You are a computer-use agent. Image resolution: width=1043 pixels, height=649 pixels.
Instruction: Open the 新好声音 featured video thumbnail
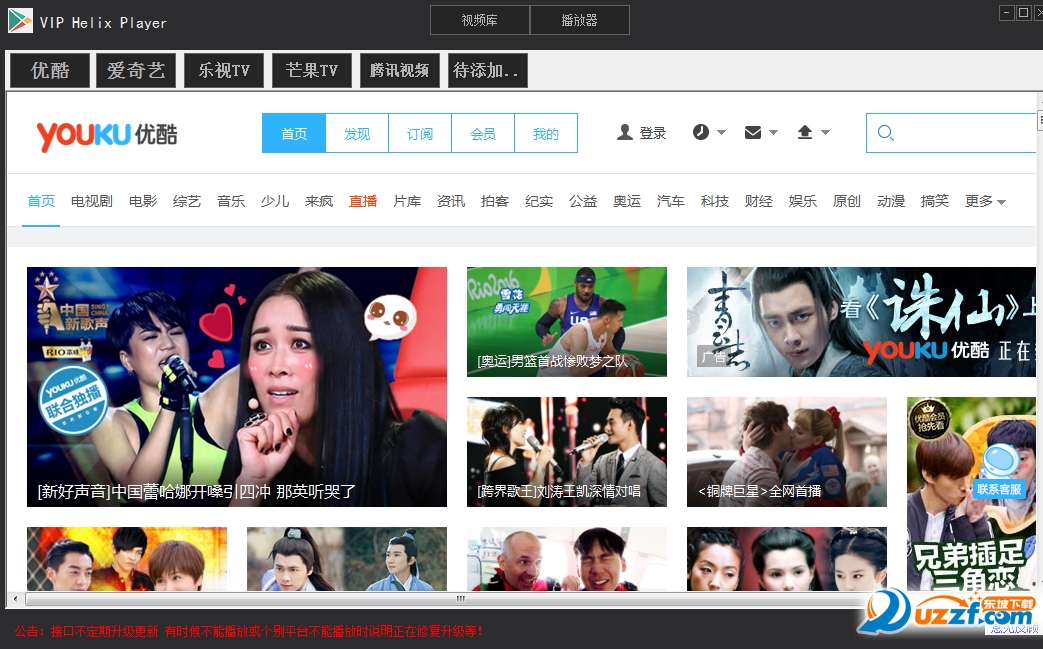[237, 387]
